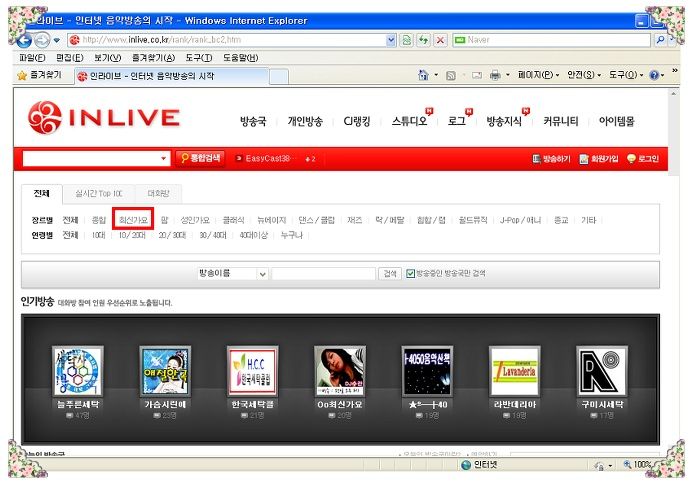Click the blue Help question mark icon
693x484 pixels.
654,76
